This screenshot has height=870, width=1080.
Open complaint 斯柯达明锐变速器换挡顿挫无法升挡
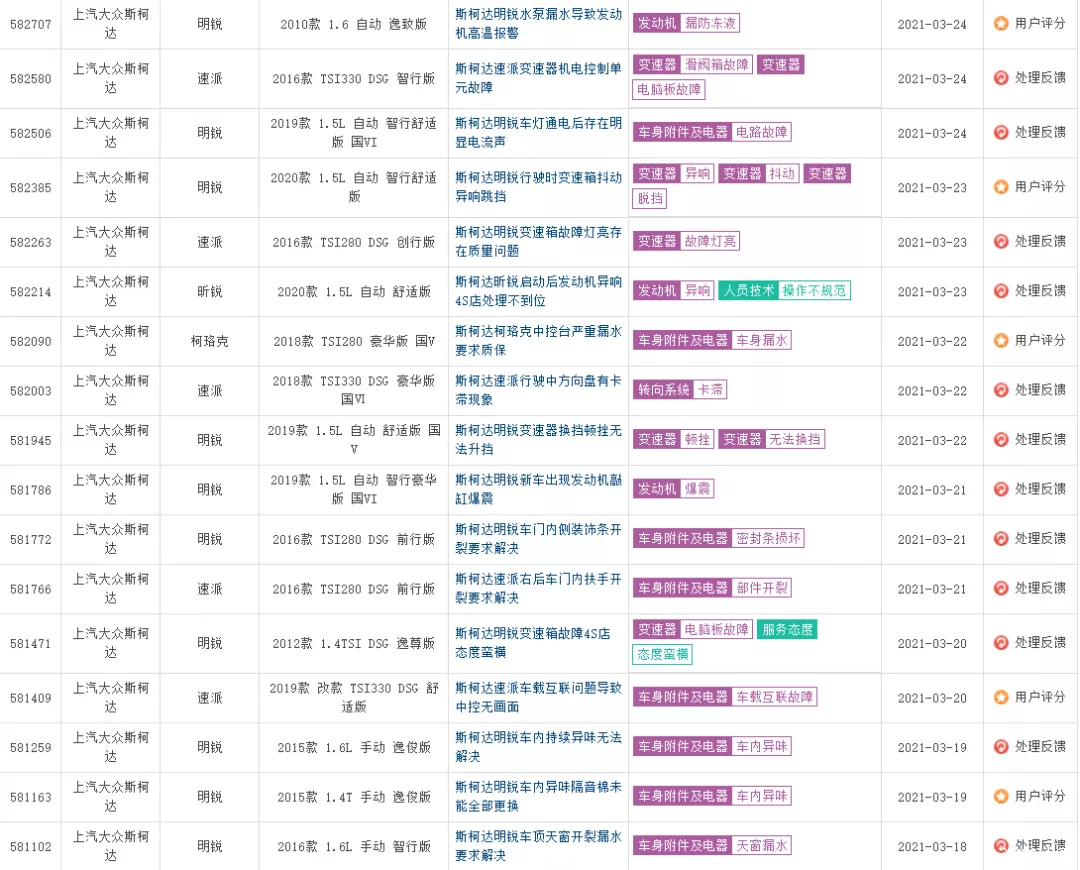coord(538,439)
